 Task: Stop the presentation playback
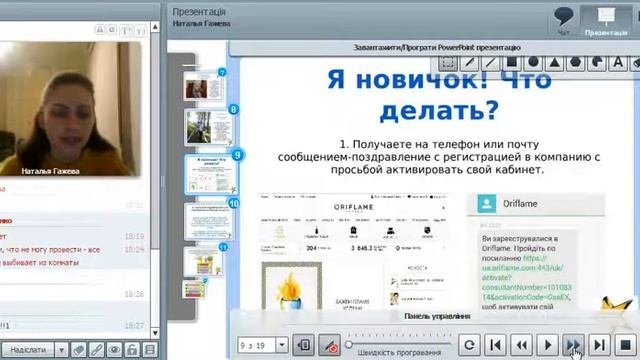pyautogui.click(x=625, y=345)
